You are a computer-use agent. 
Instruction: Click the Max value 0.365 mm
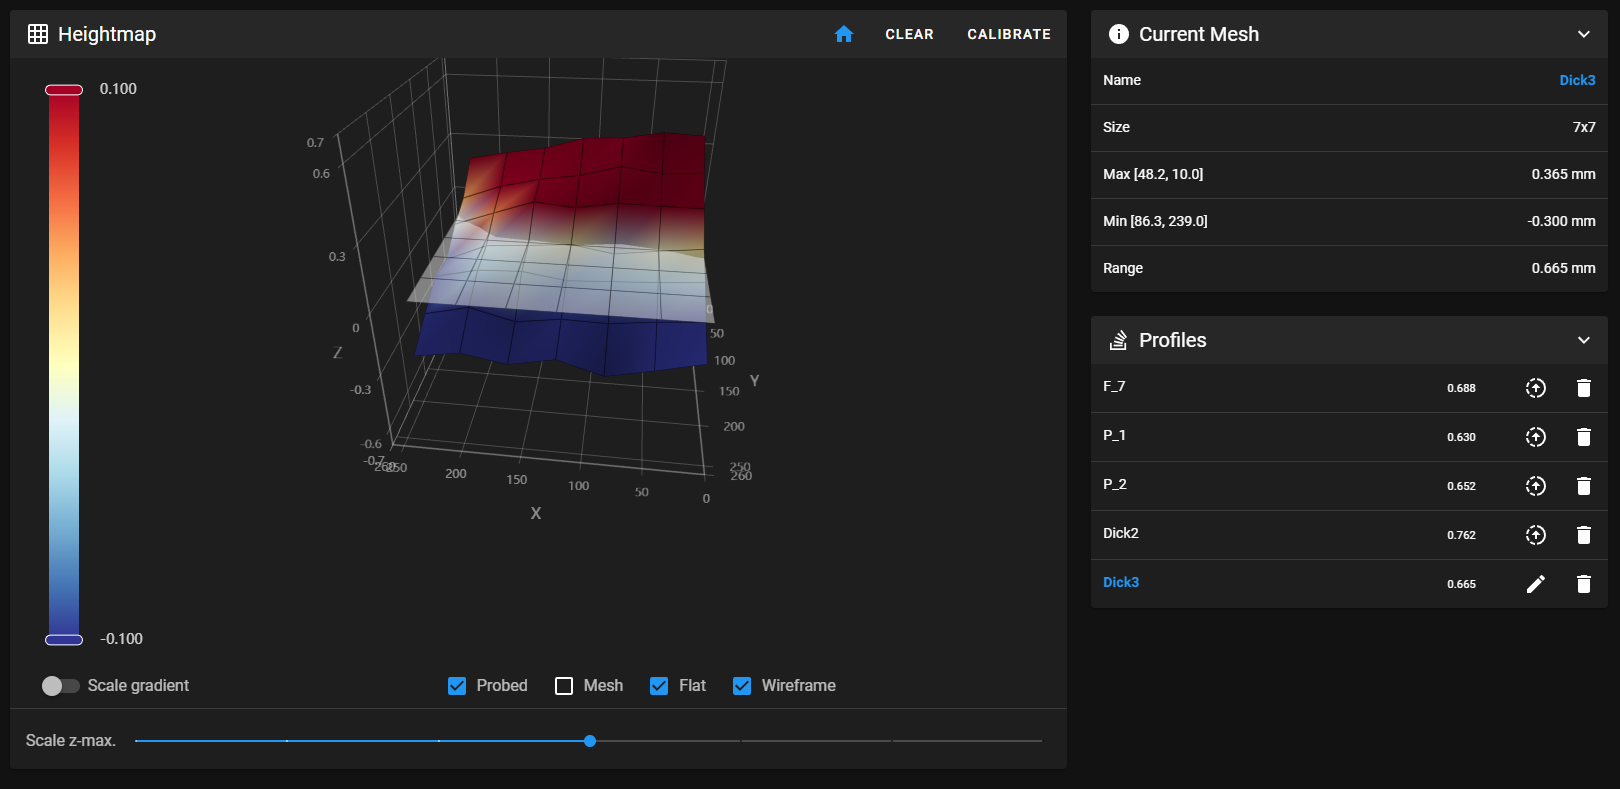click(x=1564, y=174)
